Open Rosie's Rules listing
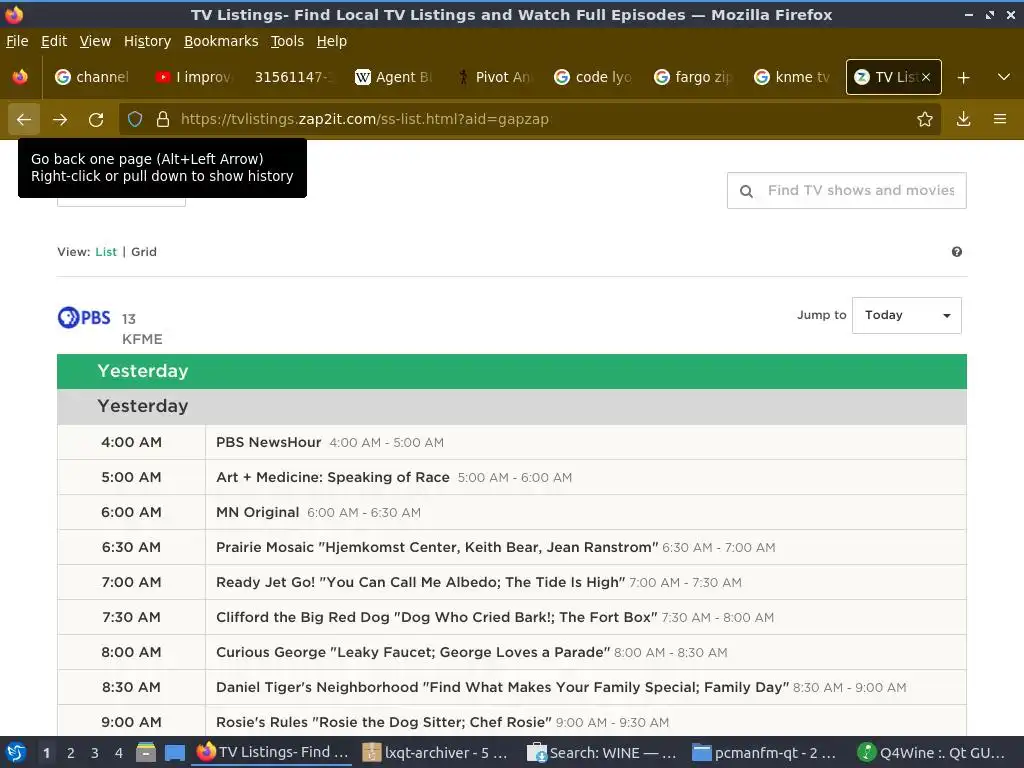Viewport: 1024px width, 768px height. coord(383,722)
